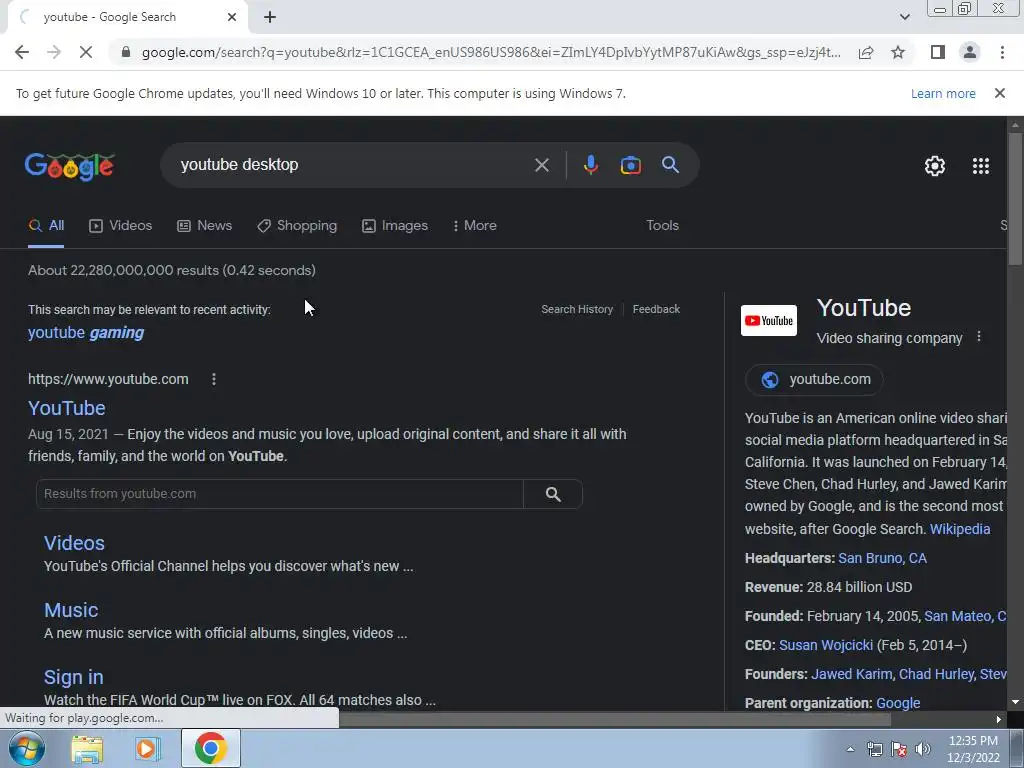Open the search Tools

pyautogui.click(x=662, y=225)
